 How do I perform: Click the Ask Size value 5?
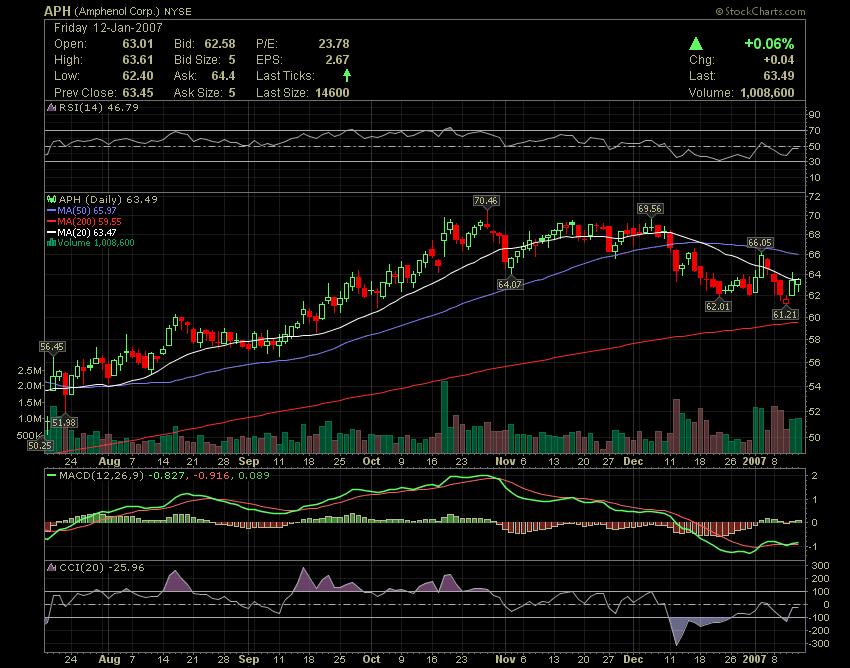[x=232, y=93]
